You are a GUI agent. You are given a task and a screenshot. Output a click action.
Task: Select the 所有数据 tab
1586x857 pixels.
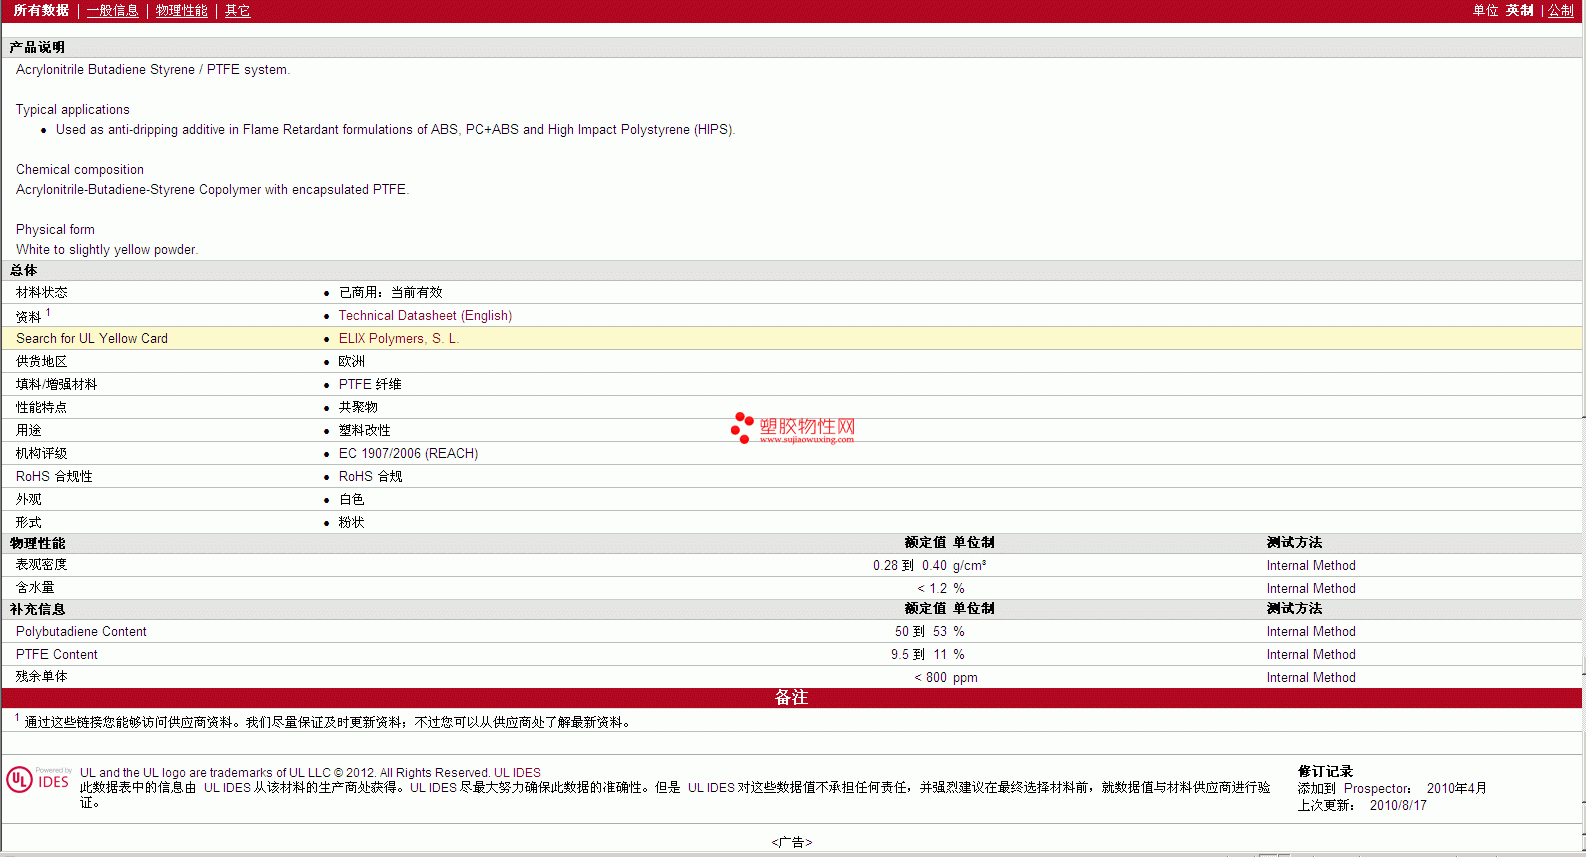[41, 10]
